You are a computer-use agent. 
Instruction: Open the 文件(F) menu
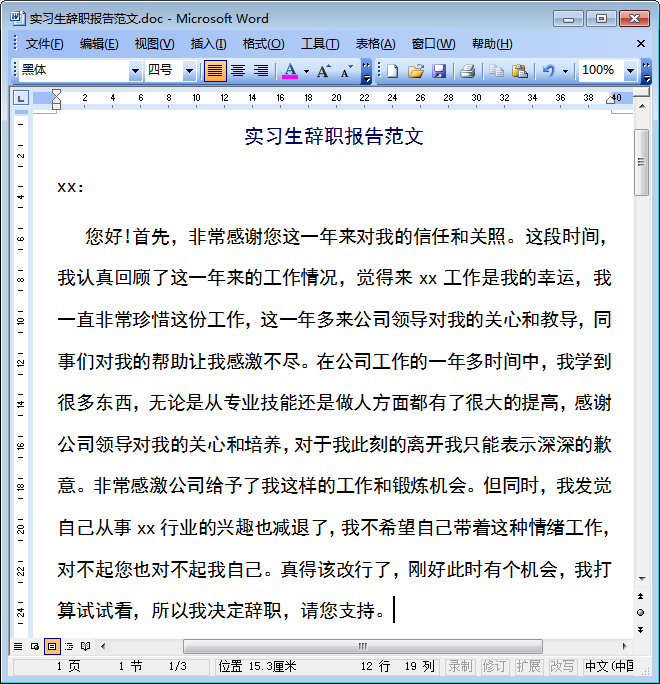pos(44,44)
